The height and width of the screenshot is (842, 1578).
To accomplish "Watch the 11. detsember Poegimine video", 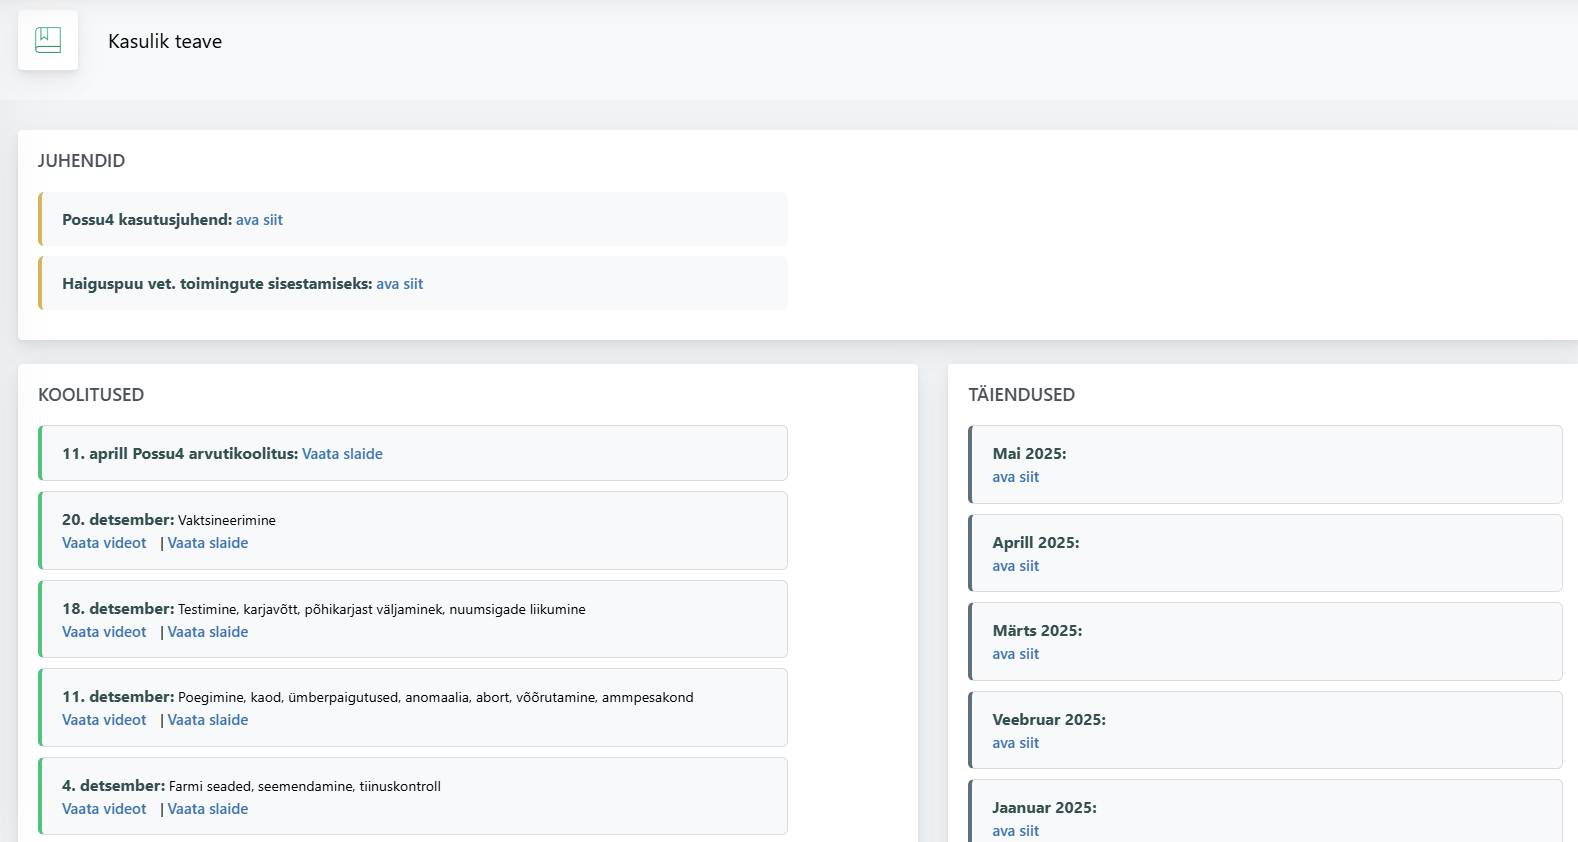I will pyautogui.click(x=104, y=720).
